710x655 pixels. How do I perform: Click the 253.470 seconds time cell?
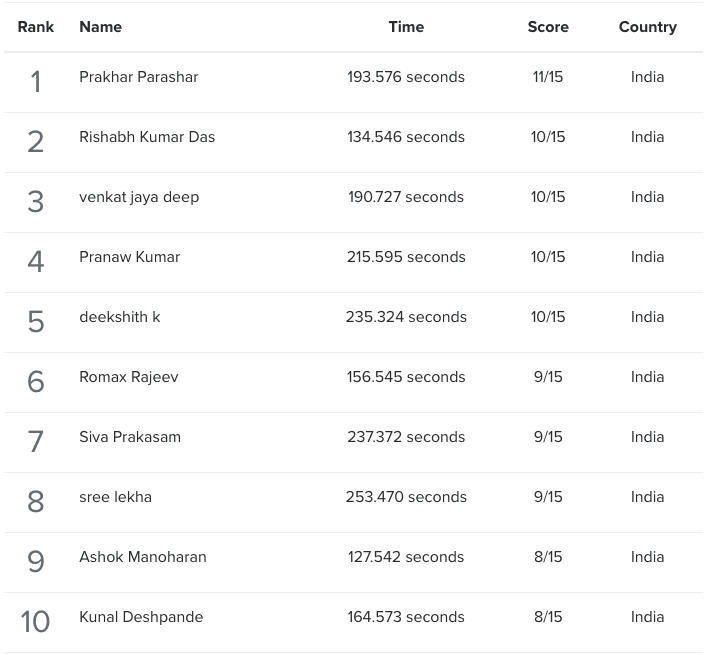(x=406, y=497)
